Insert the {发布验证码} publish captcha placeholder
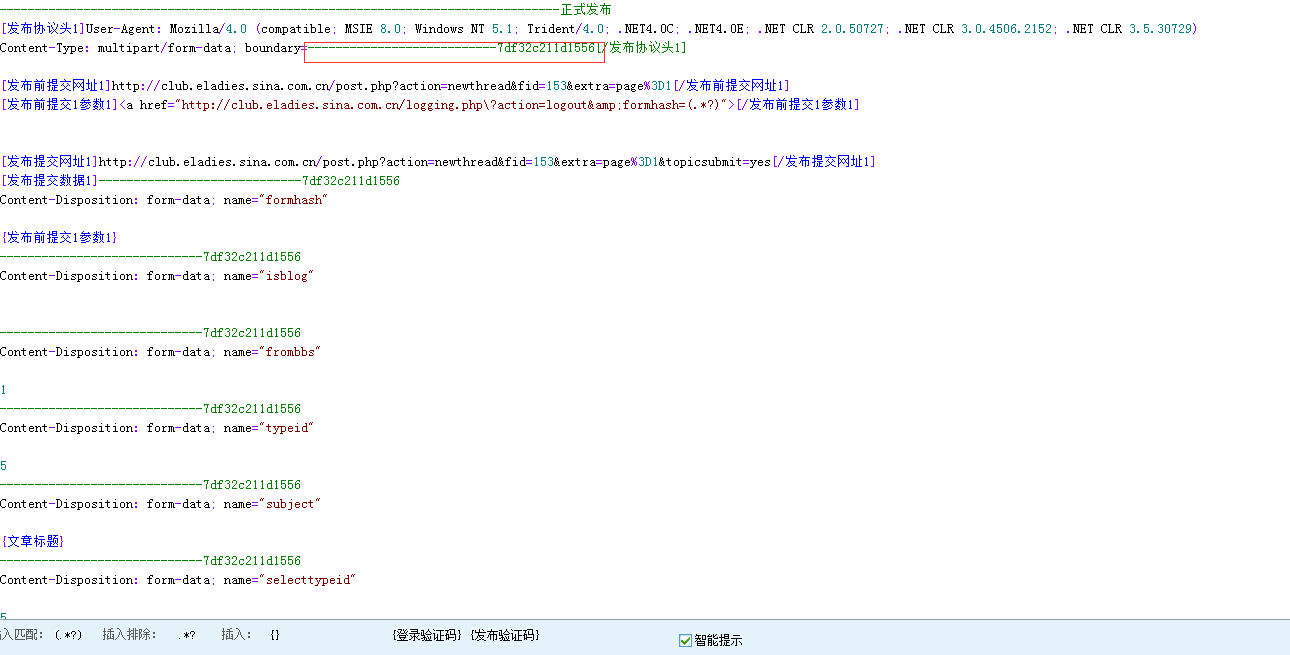Viewport: 1290px width, 655px height. 505,635
